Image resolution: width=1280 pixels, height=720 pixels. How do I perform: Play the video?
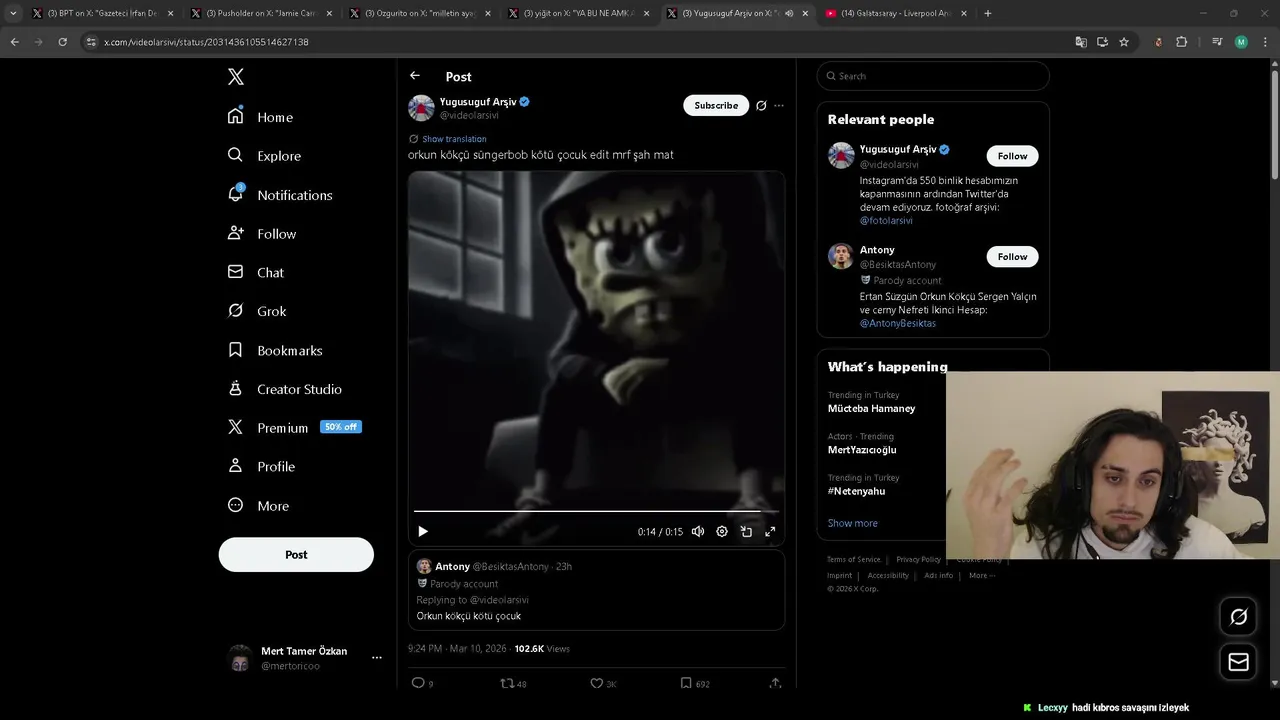pos(423,532)
